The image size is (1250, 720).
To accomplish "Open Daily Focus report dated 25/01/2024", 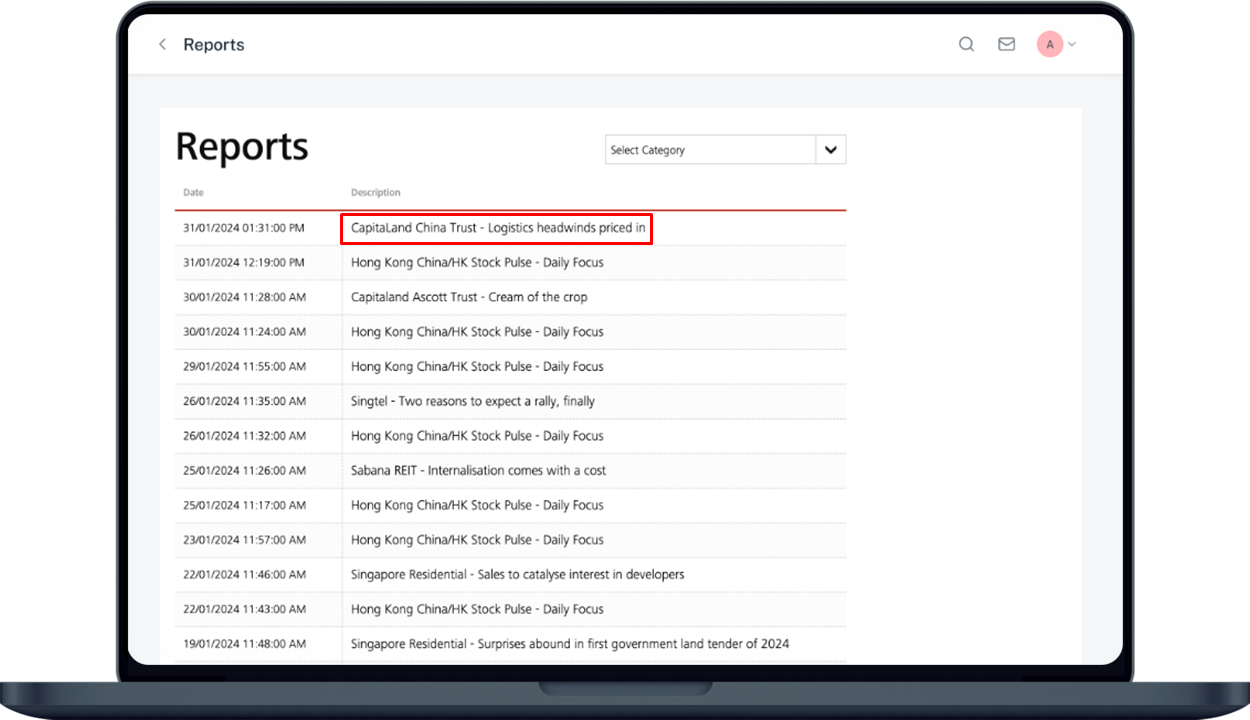I will pyautogui.click(x=477, y=505).
